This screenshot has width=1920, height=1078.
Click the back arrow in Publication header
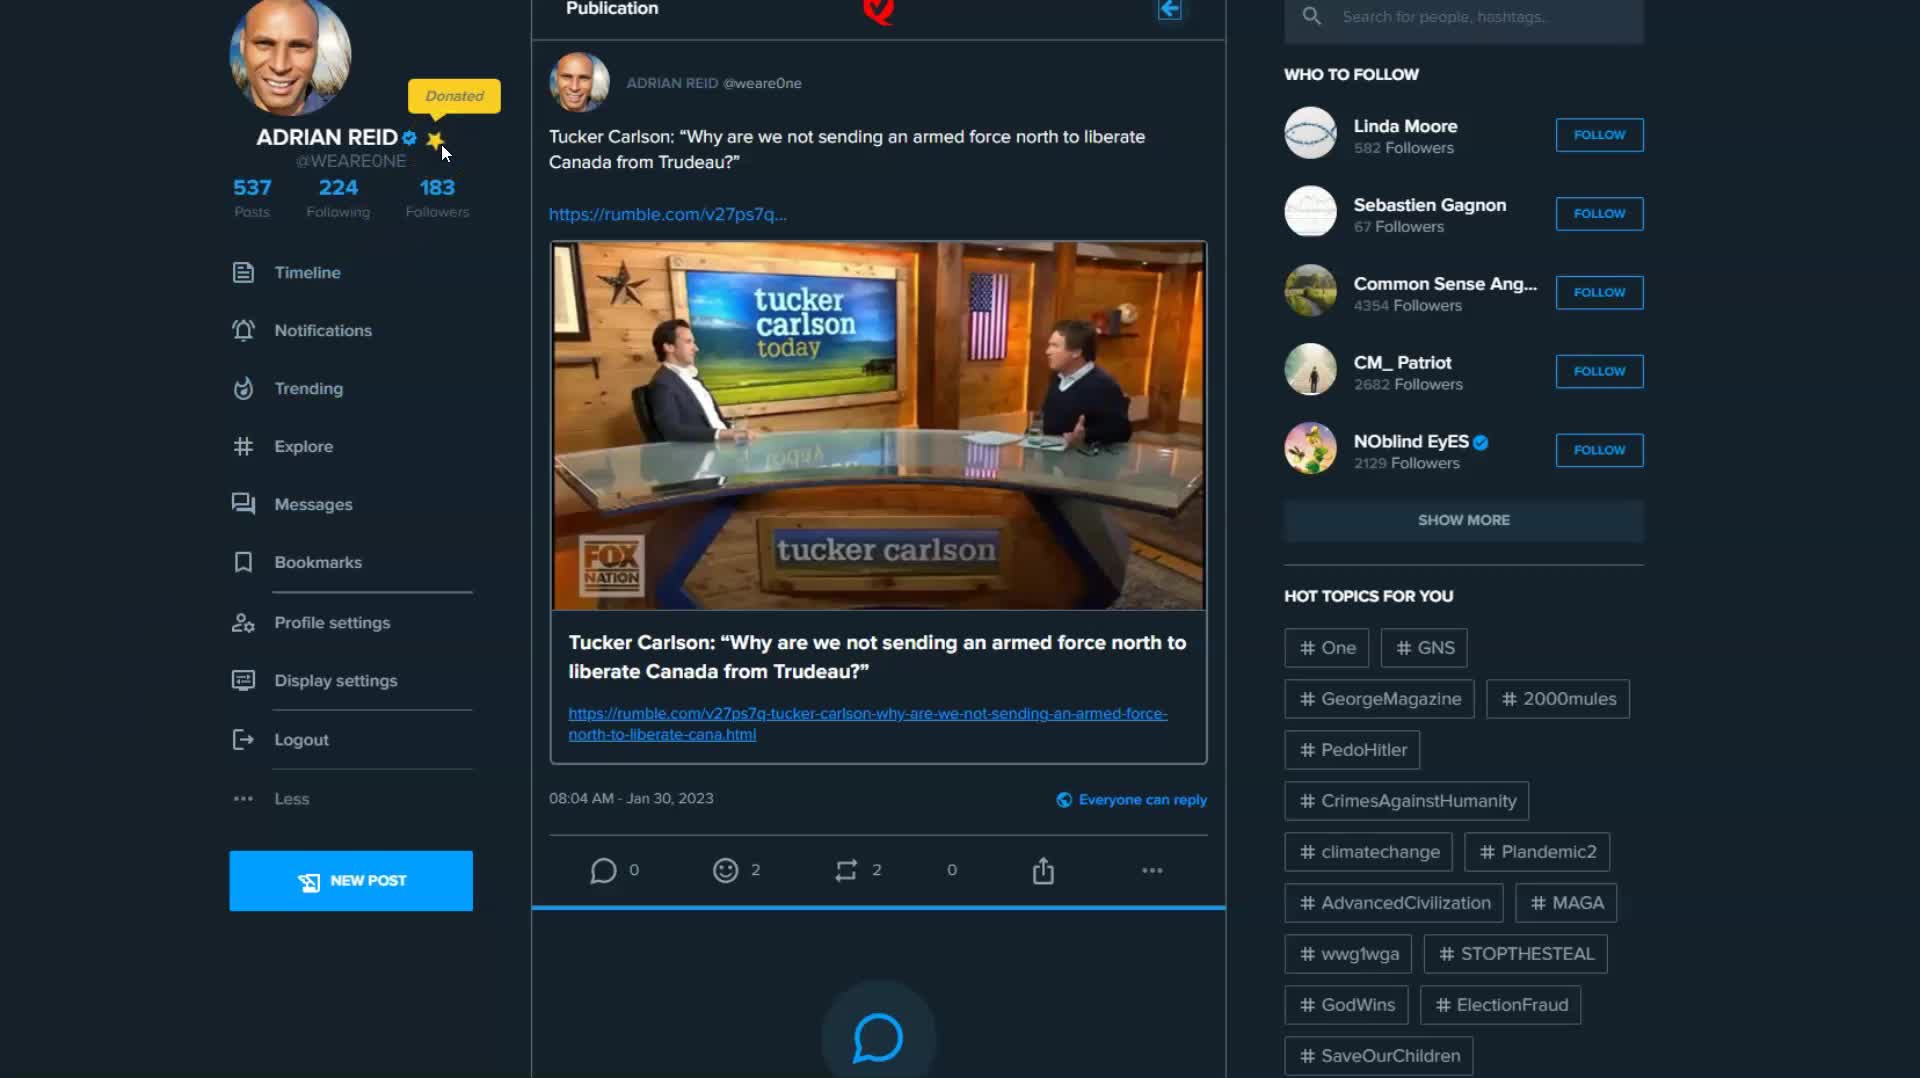coord(1170,9)
